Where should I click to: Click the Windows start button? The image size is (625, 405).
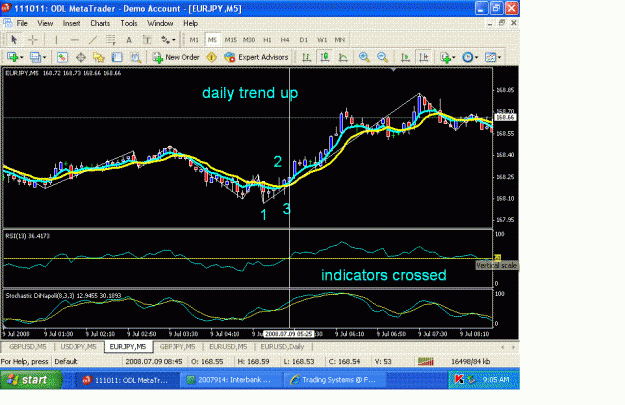(31, 380)
